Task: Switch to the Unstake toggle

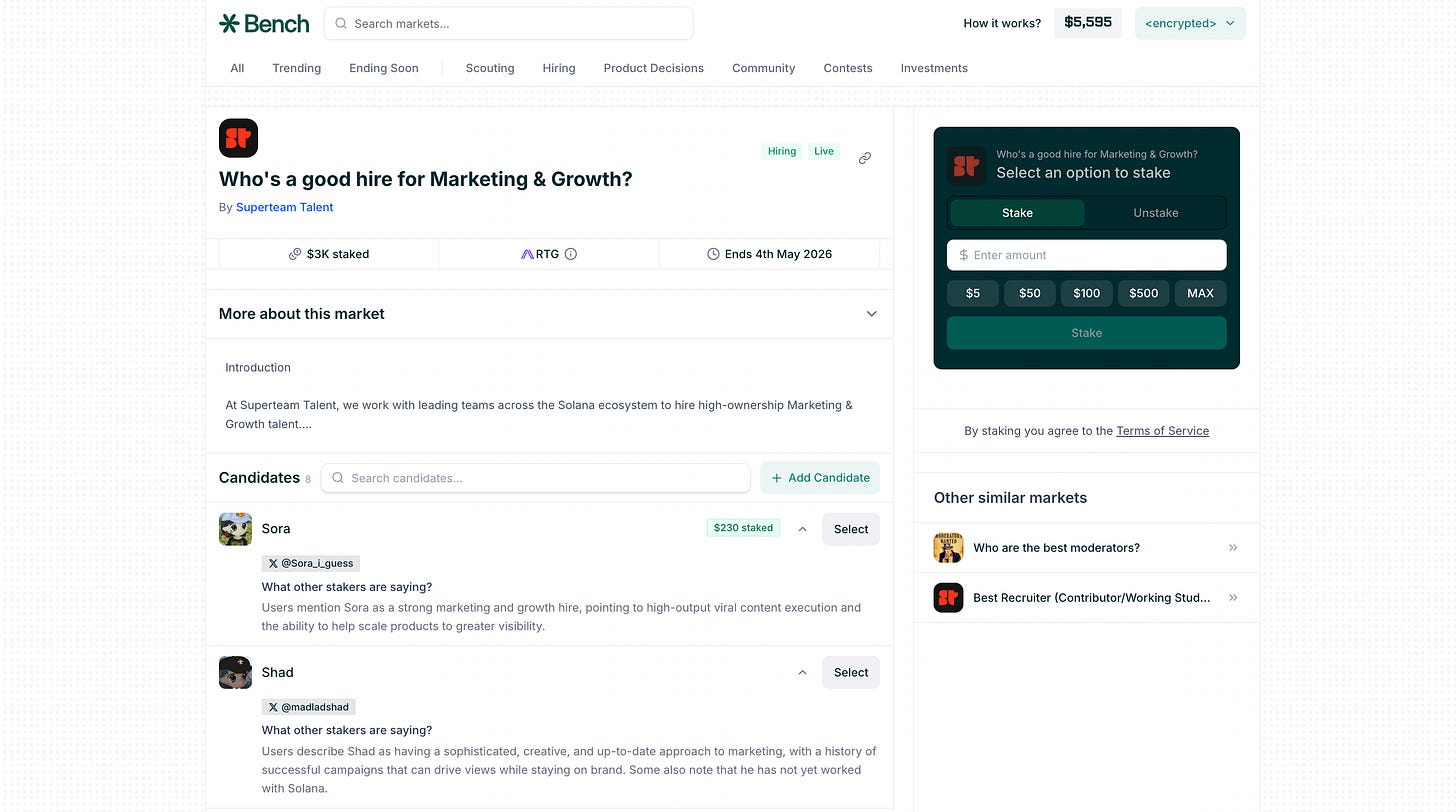Action: click(1155, 213)
